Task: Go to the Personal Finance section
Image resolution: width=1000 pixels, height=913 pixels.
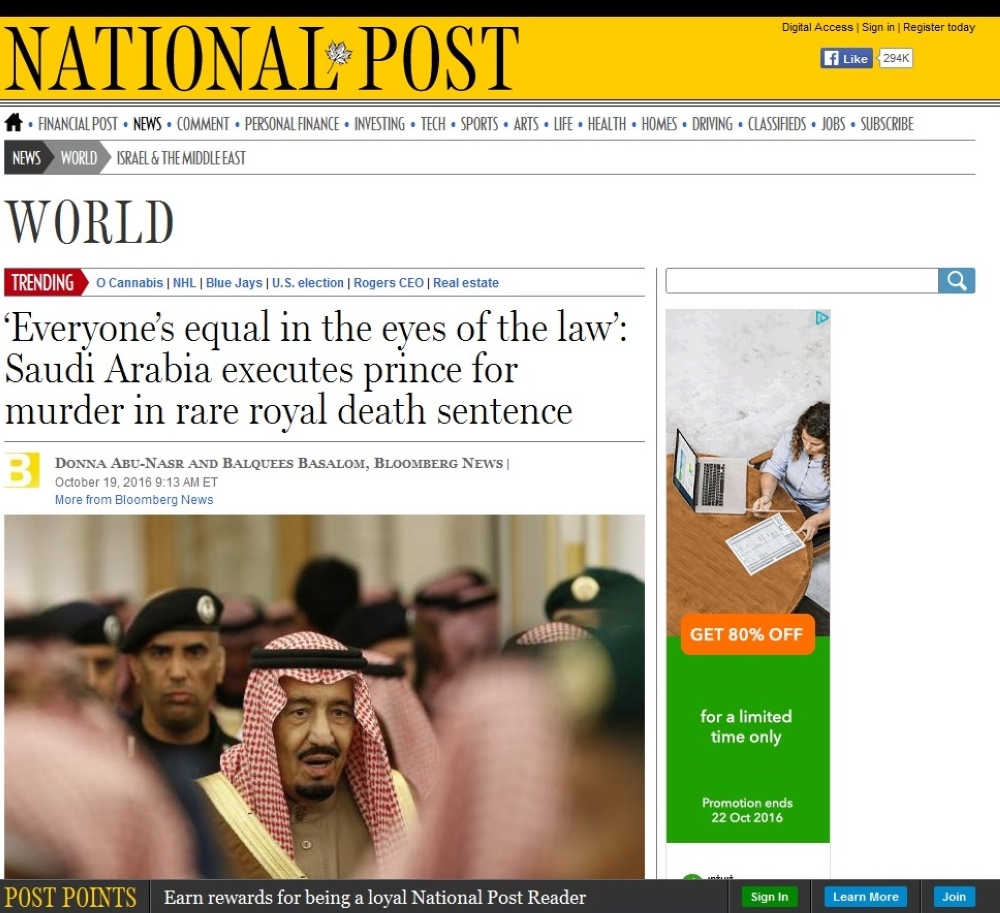Action: [292, 124]
